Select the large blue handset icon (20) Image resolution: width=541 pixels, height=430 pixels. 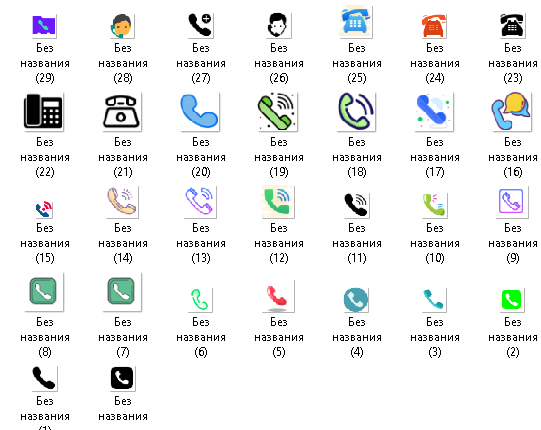pos(199,111)
